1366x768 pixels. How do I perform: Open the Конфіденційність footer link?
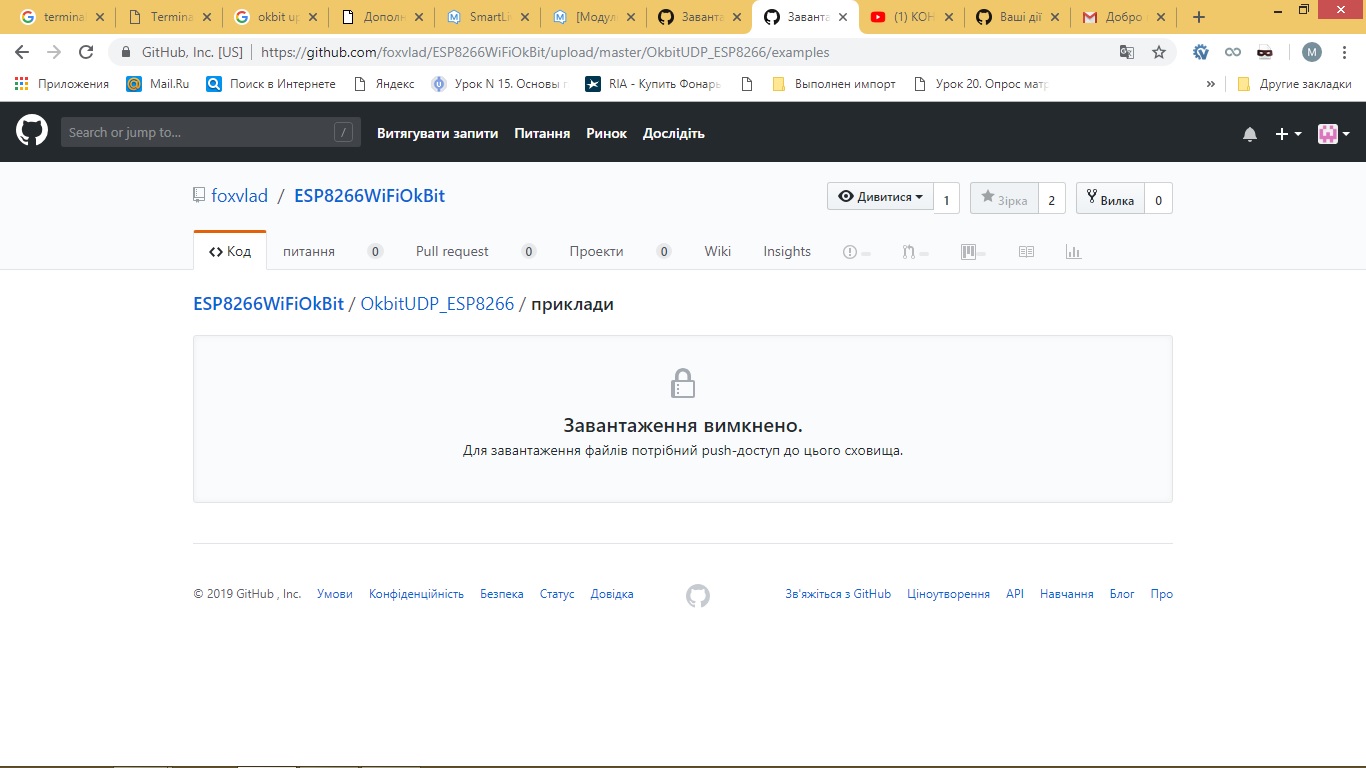(x=415, y=593)
